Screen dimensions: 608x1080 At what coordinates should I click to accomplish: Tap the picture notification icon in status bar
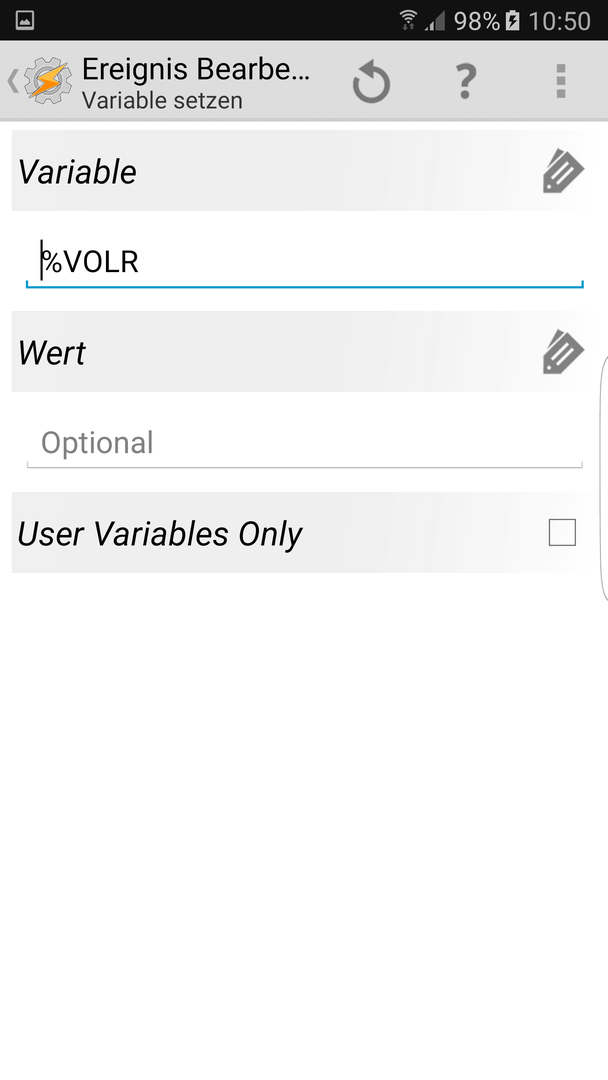[25, 21]
